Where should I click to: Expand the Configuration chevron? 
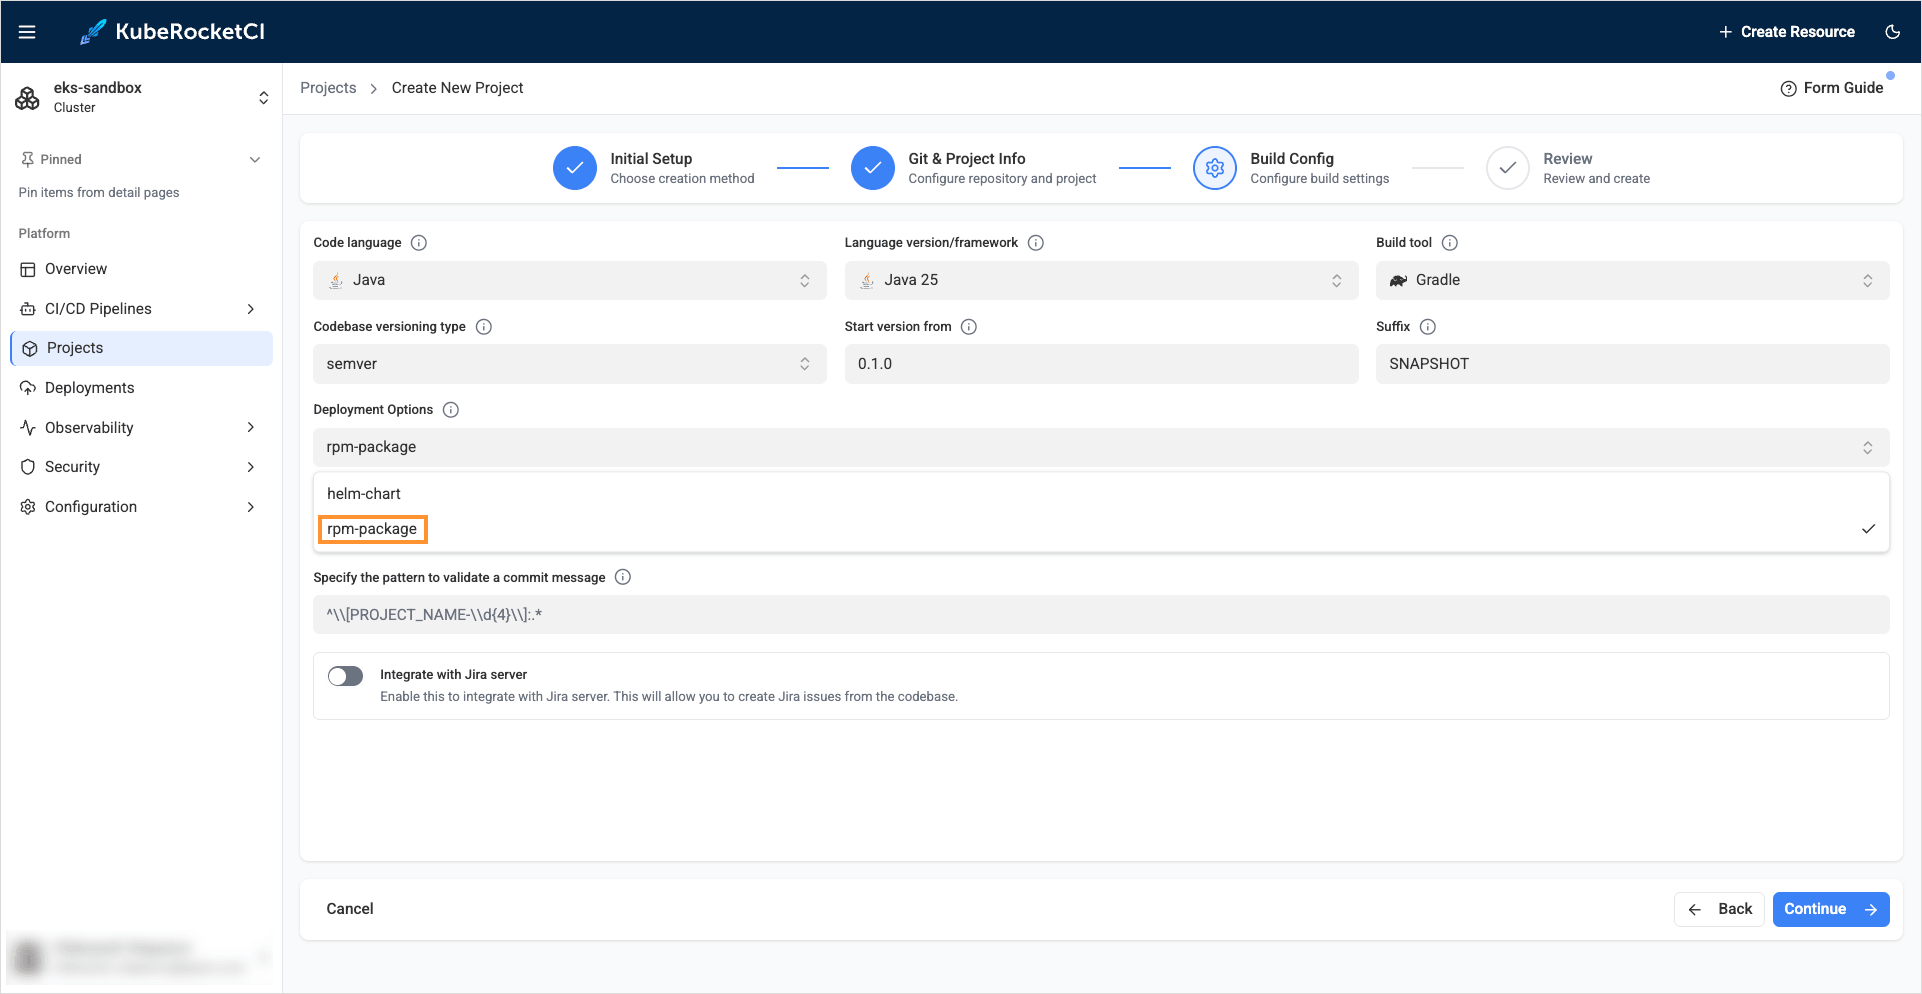coord(251,507)
